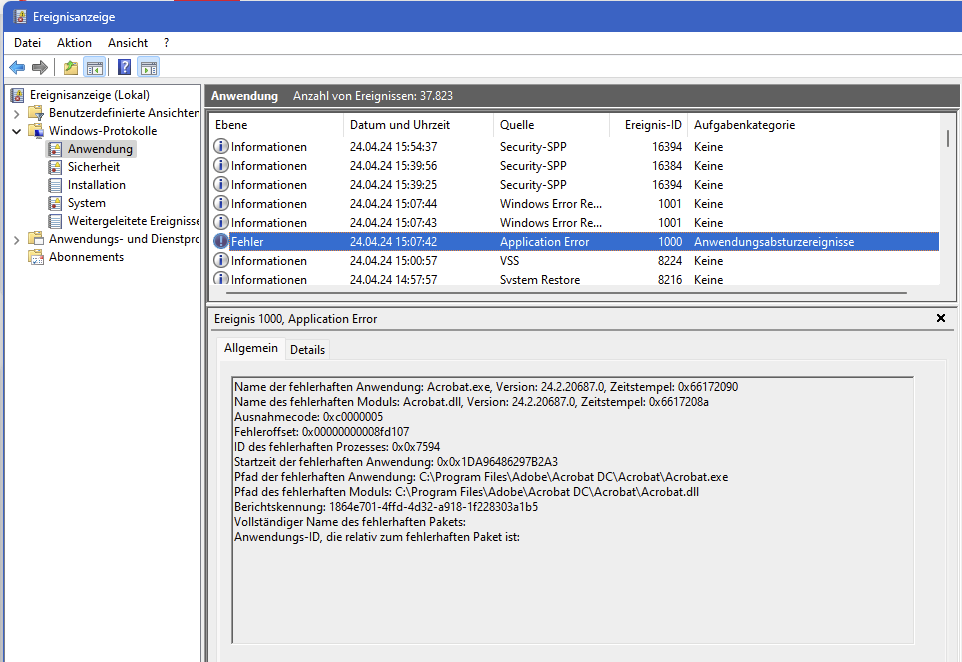Screen dimensions: 962x662
Task: Expand Benutzerdefinierte Ansichten tree node
Action: click(x=16, y=113)
